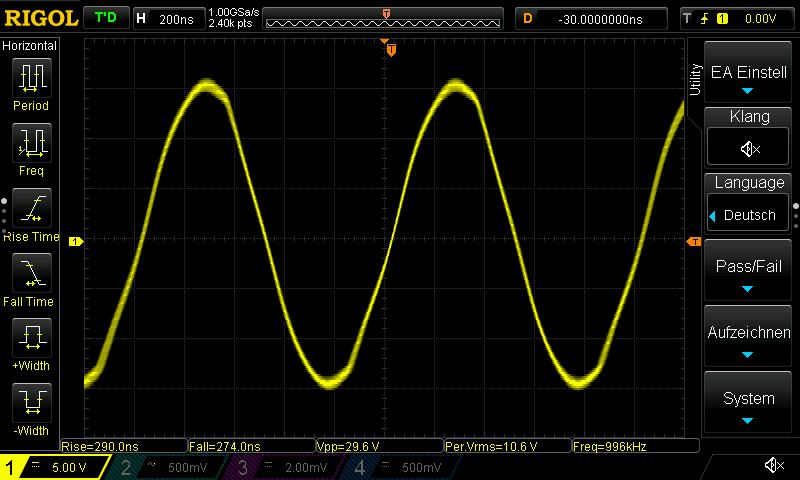Viewport: 800px width, 480px height.
Task: Select the Fall Time measurement icon
Action: 32,273
